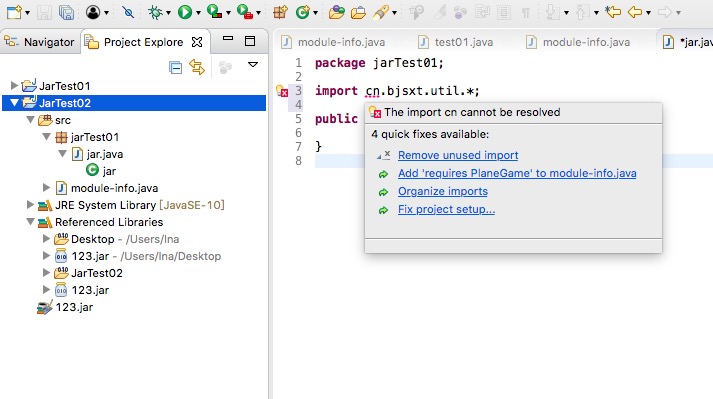Minimize the Project Explorer panel
The image size is (713, 399).
coord(228,39)
